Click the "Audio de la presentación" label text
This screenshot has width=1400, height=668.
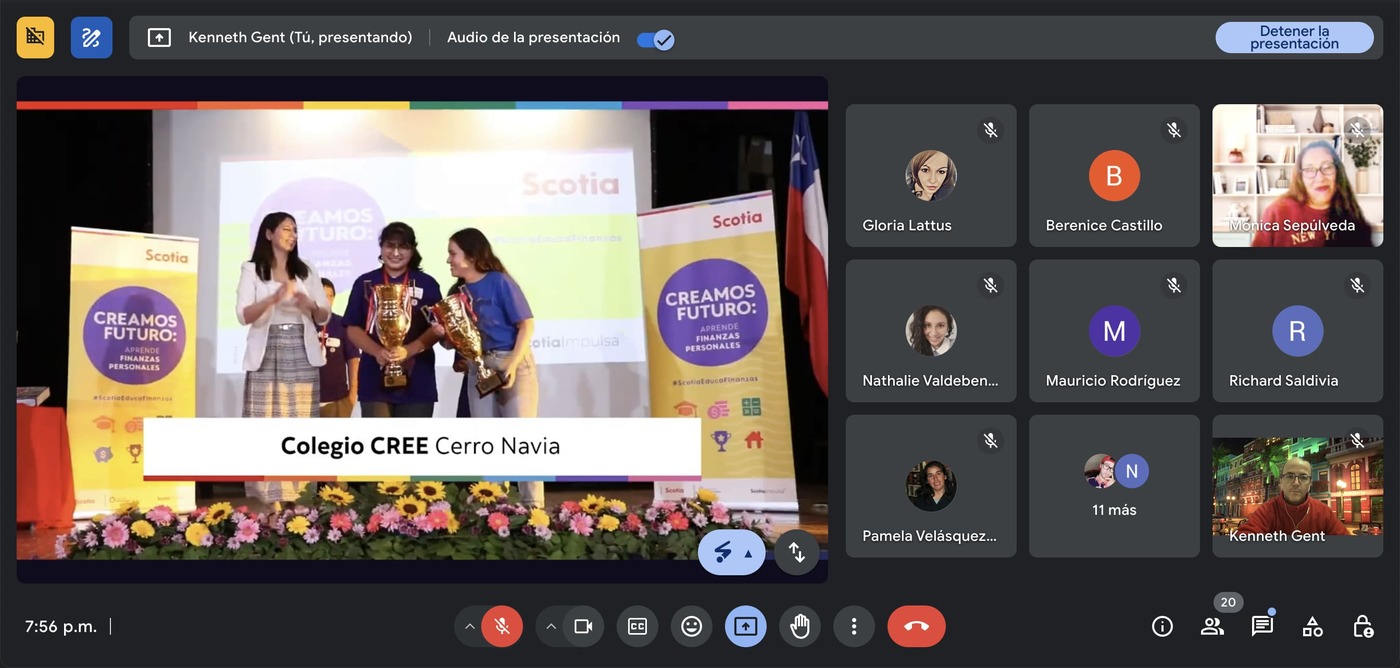[x=533, y=37]
